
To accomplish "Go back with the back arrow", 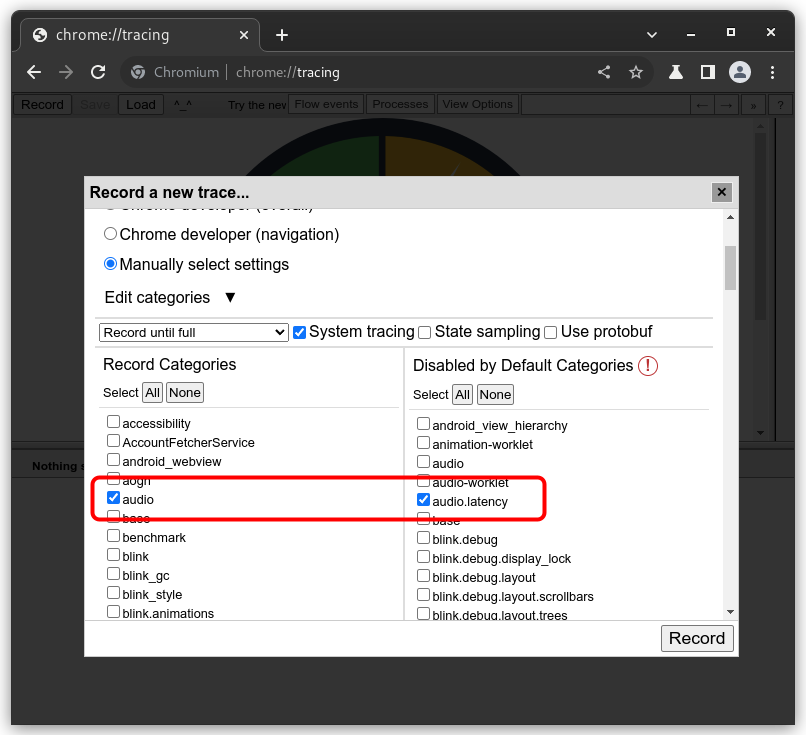I will click(34, 72).
